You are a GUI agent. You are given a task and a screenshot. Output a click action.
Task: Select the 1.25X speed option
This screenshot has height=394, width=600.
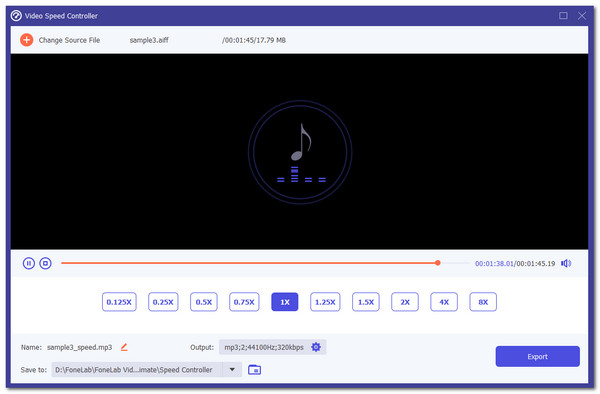[x=325, y=302]
